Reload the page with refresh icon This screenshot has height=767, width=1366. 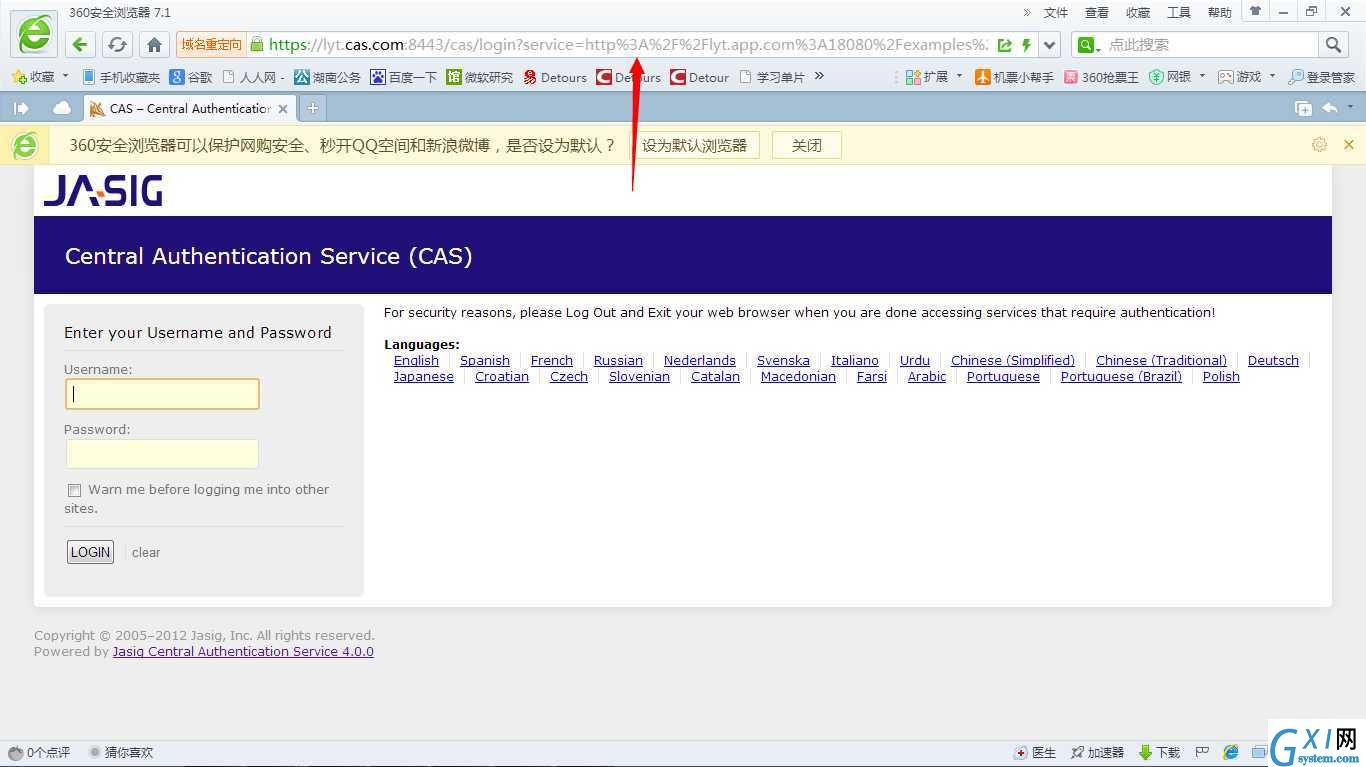[117, 44]
